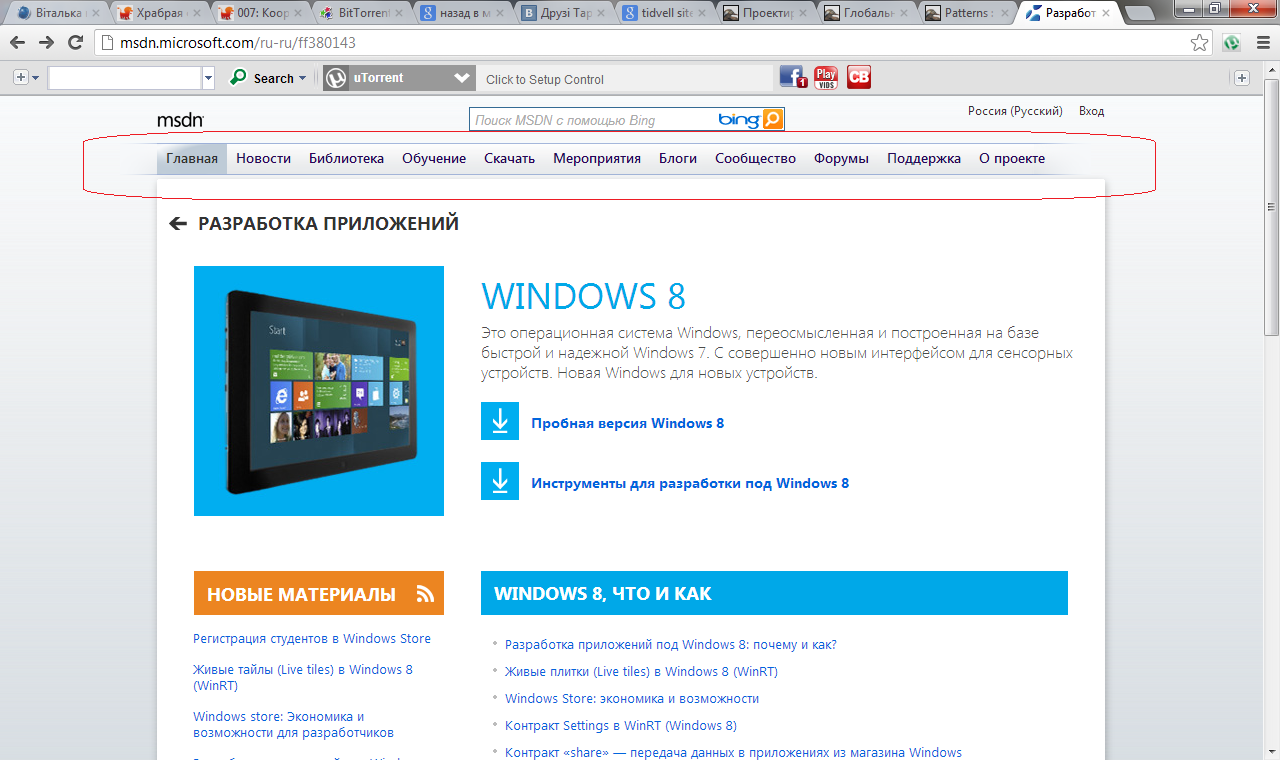Click the plus icon at toolbar's left end

click(20, 78)
